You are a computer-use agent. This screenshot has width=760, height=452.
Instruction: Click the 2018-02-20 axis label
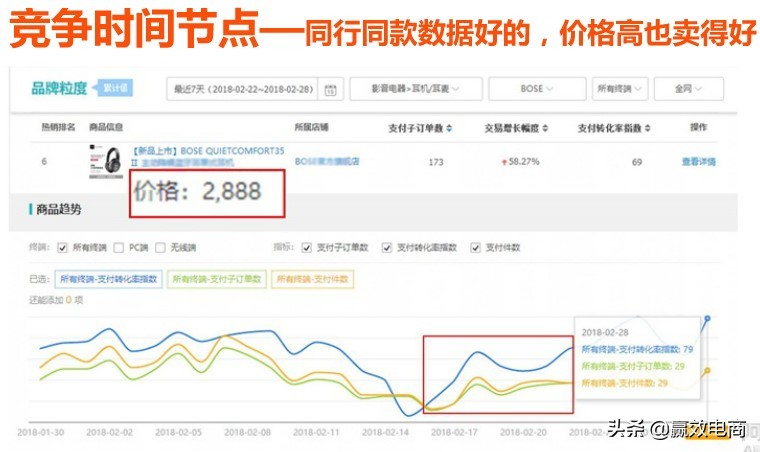tap(523, 432)
